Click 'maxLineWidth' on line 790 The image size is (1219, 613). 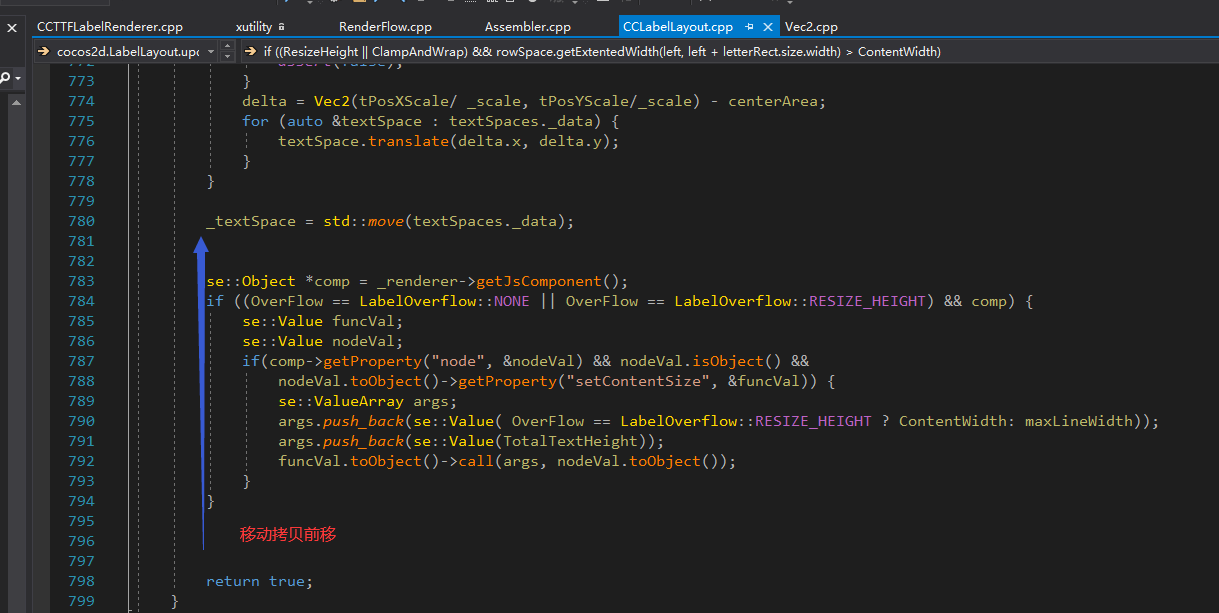pyautogui.click(x=1079, y=421)
